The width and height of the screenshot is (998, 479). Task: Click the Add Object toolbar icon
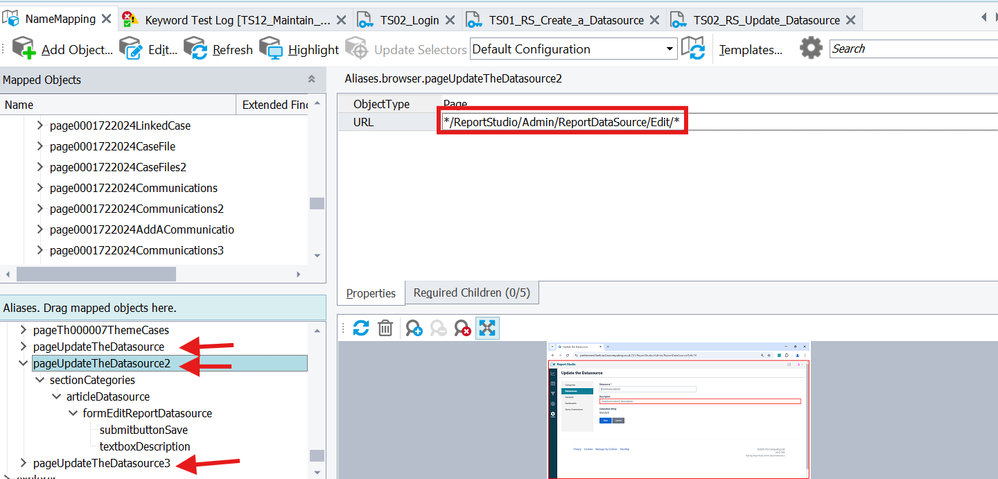pos(24,49)
